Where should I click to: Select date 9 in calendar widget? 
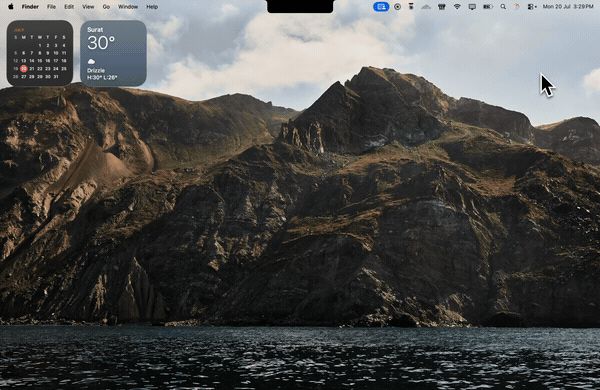tap(48, 53)
